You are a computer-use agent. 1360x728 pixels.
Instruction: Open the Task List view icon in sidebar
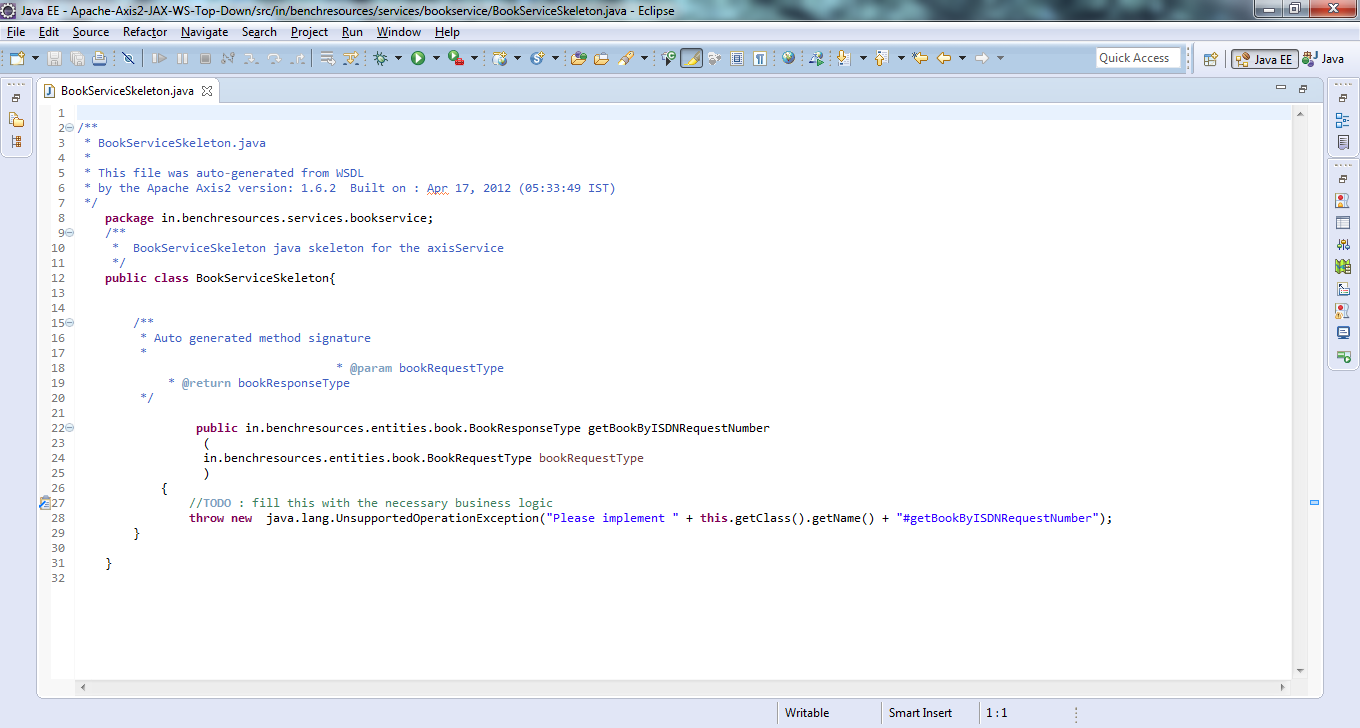1343,143
